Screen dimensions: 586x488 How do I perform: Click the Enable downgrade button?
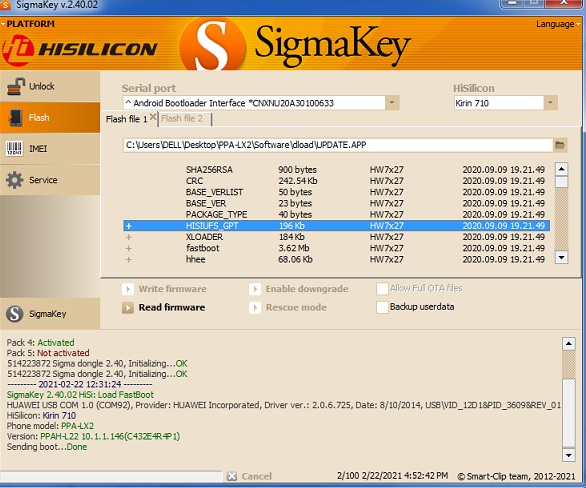[x=299, y=289]
